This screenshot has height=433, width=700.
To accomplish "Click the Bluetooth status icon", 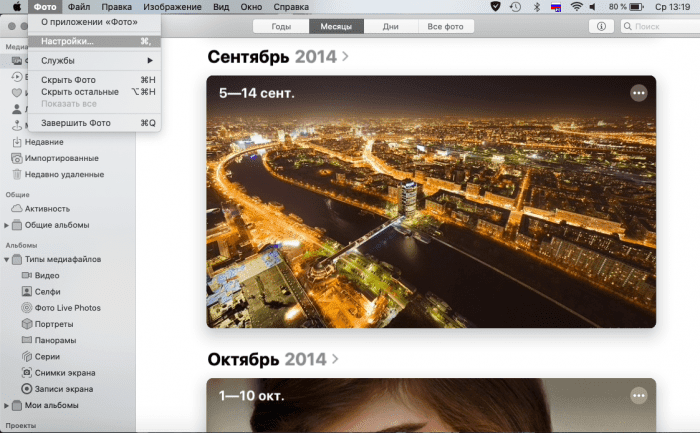I will tap(537, 7).
